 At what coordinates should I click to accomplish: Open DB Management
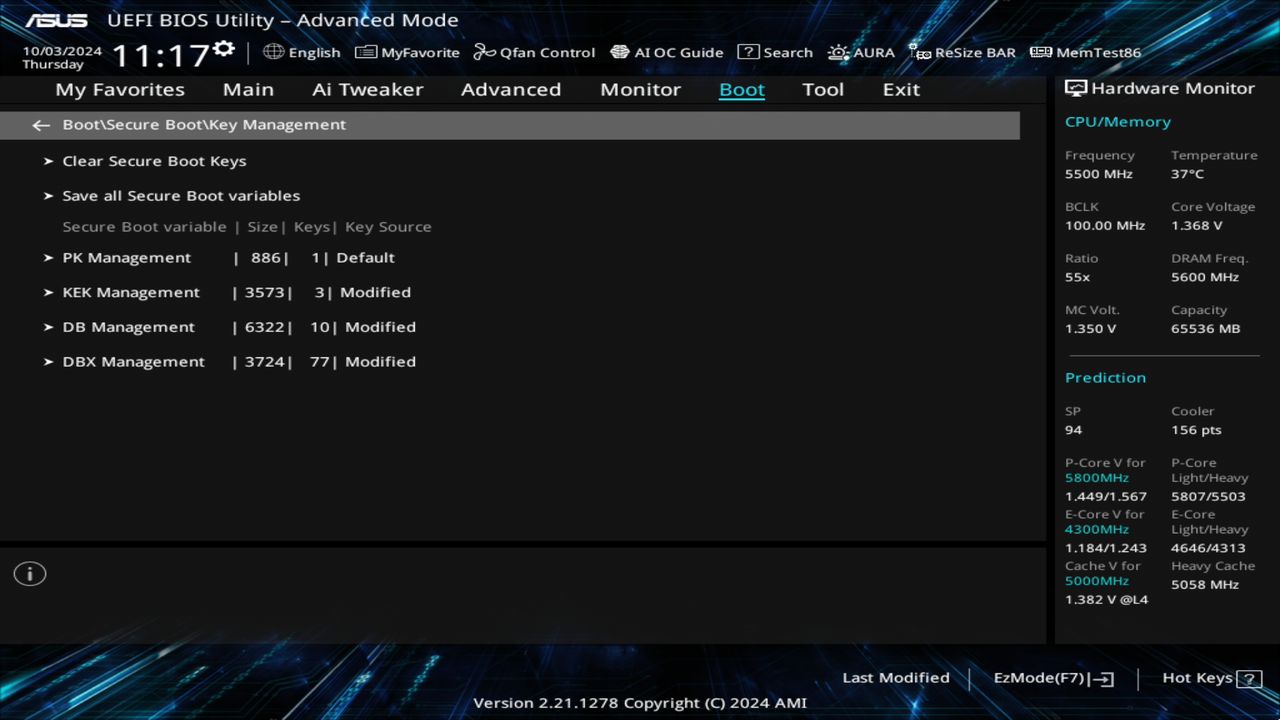click(128, 326)
